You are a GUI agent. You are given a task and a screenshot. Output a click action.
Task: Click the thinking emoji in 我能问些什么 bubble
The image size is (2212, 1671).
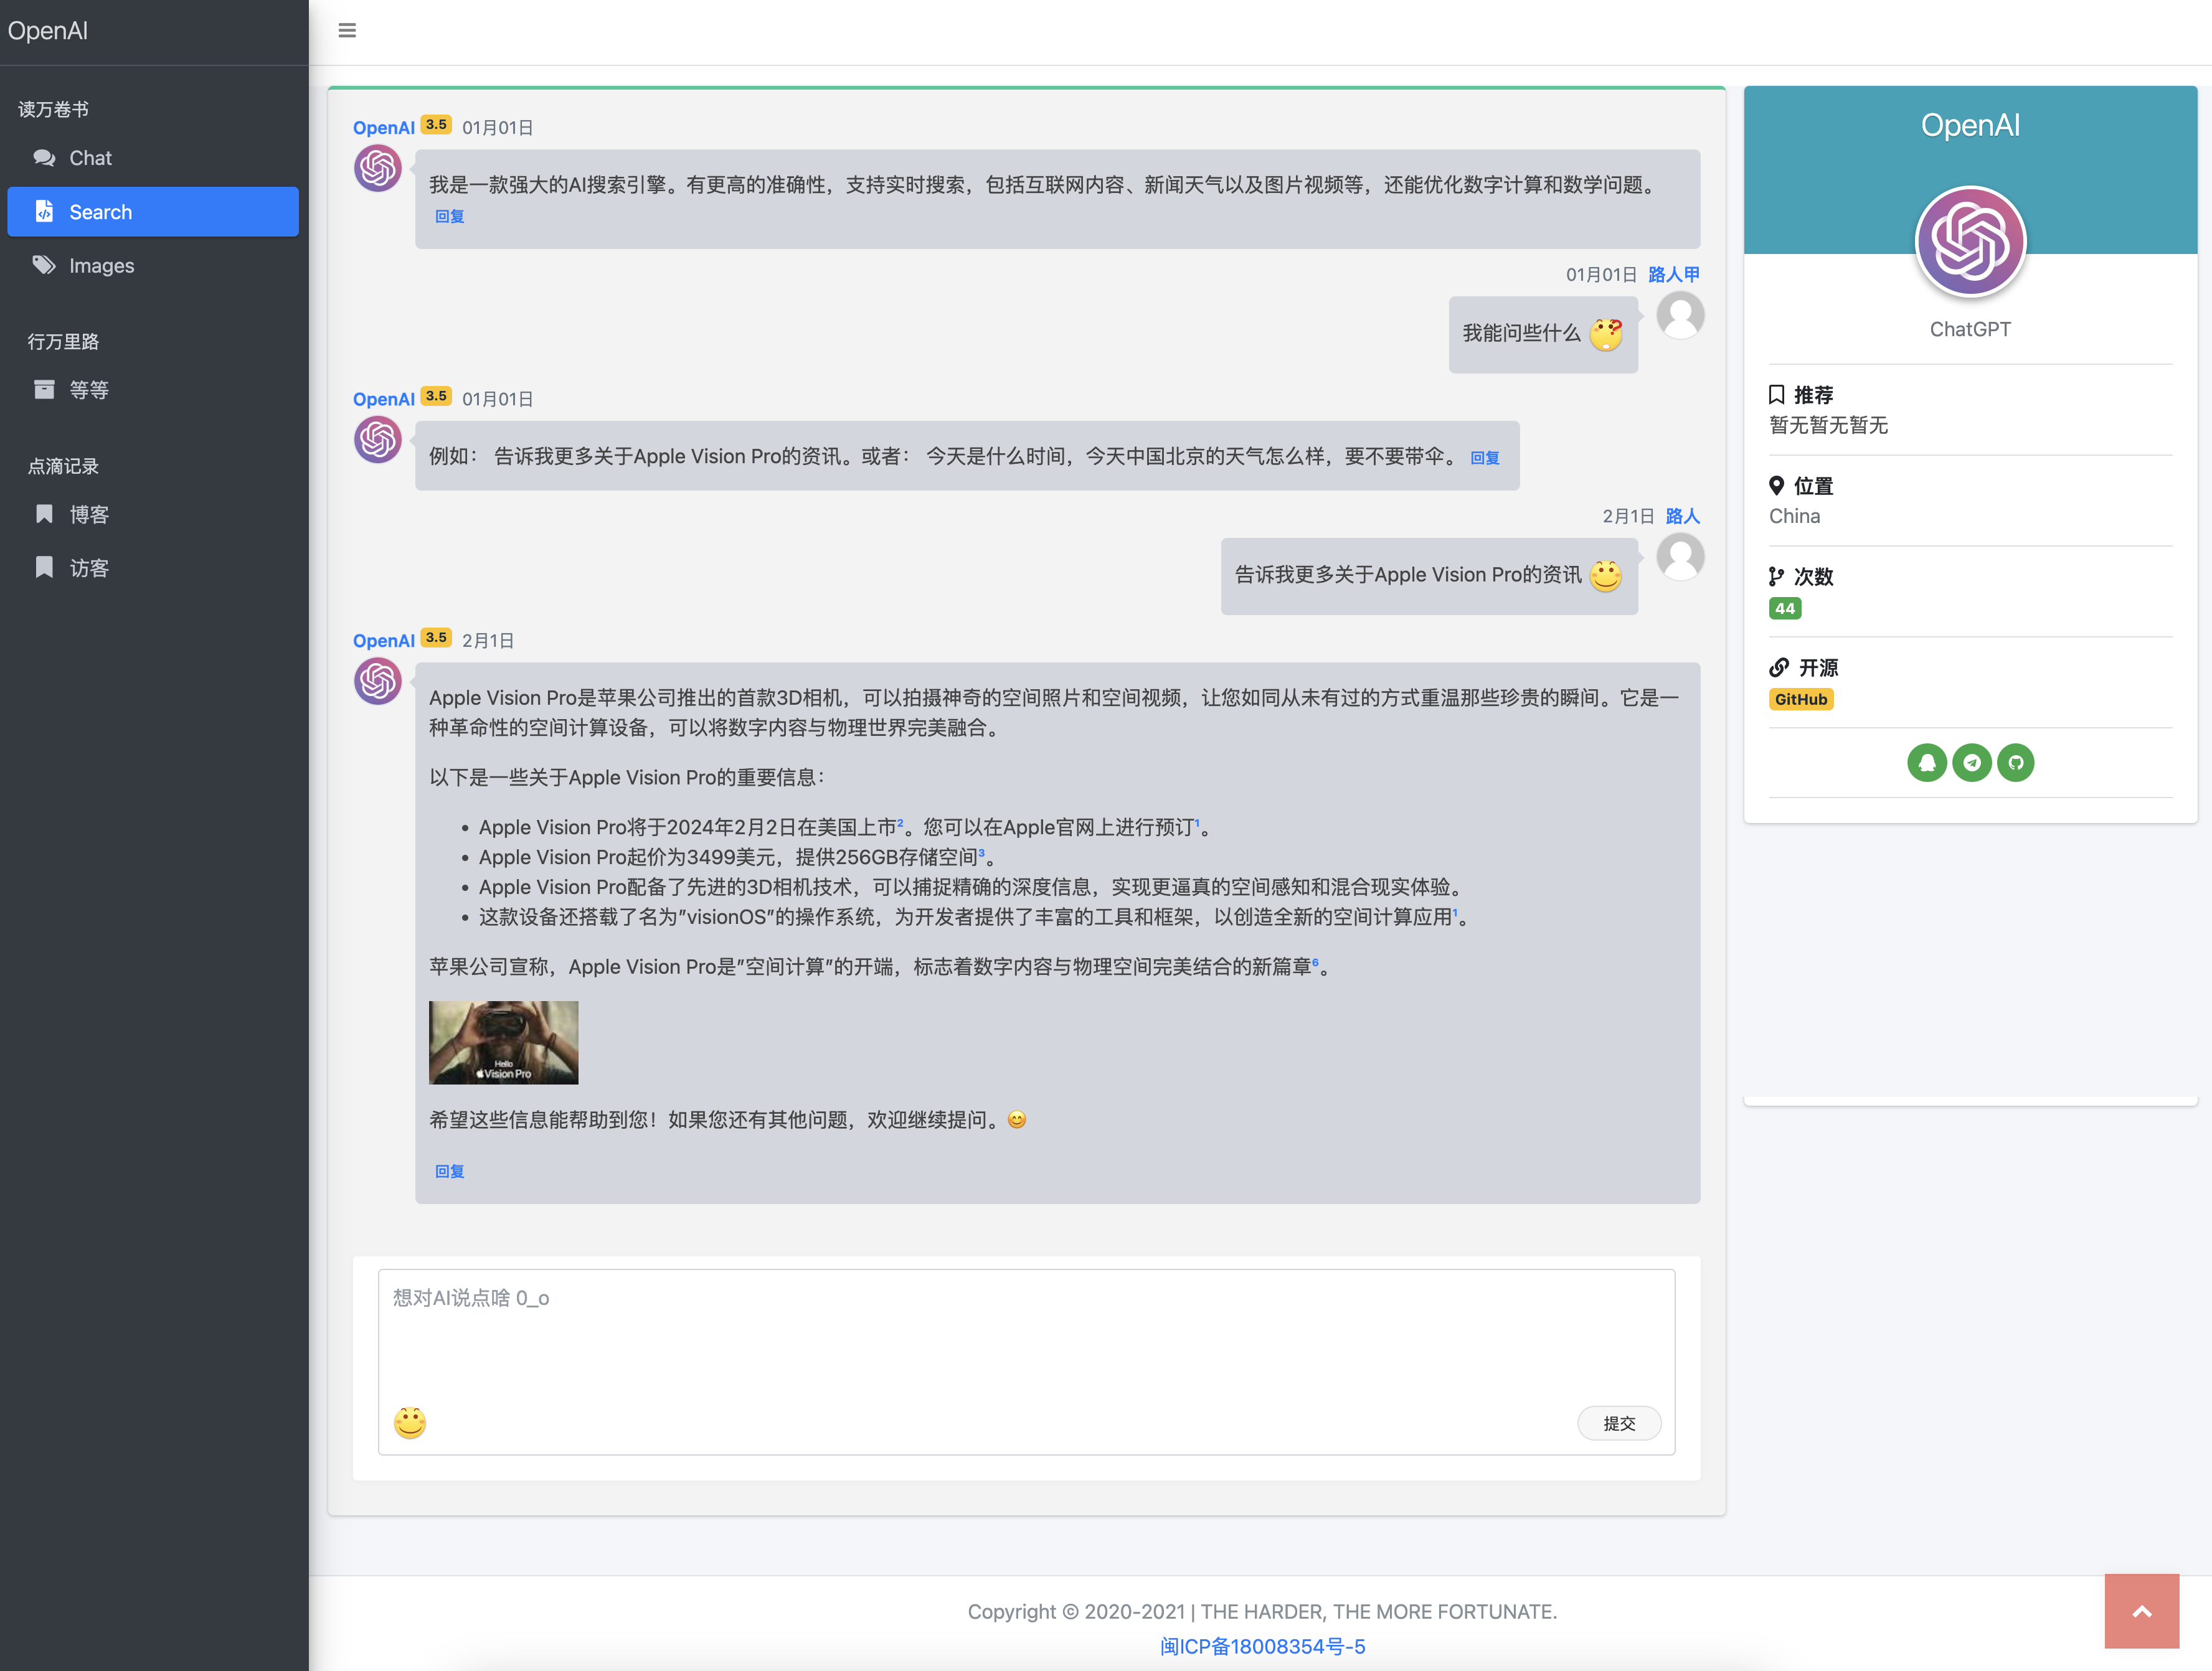1606,334
